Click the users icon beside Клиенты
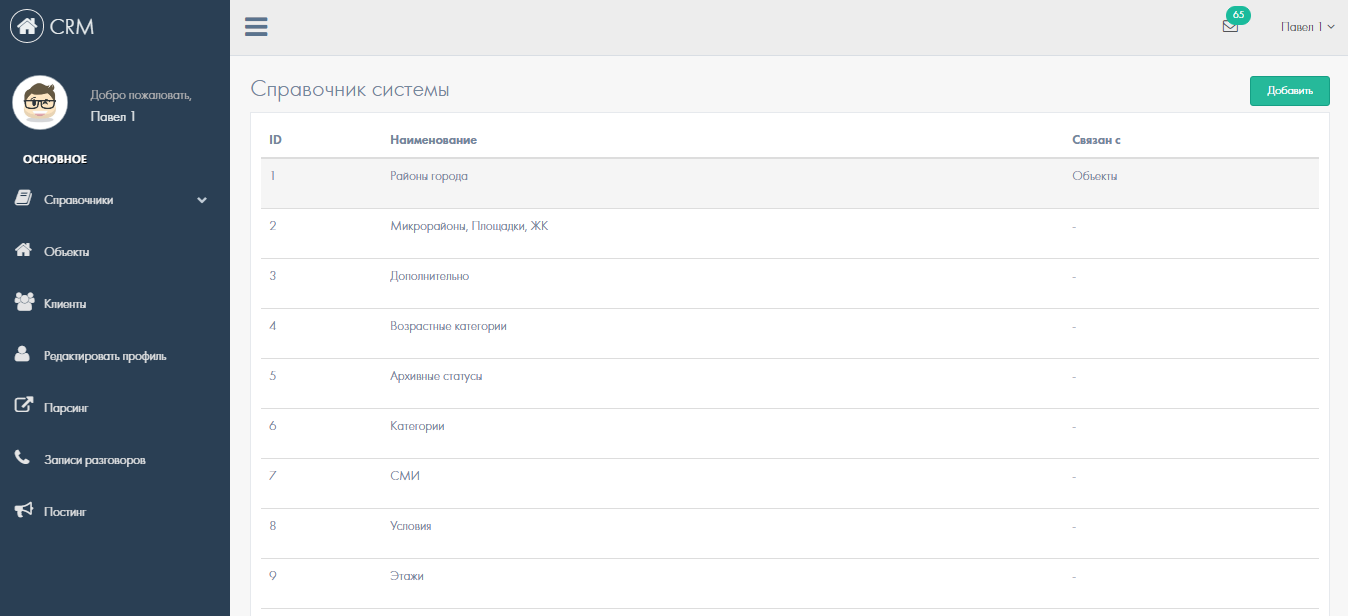Viewport: 1348px width, 616px height. pos(24,302)
